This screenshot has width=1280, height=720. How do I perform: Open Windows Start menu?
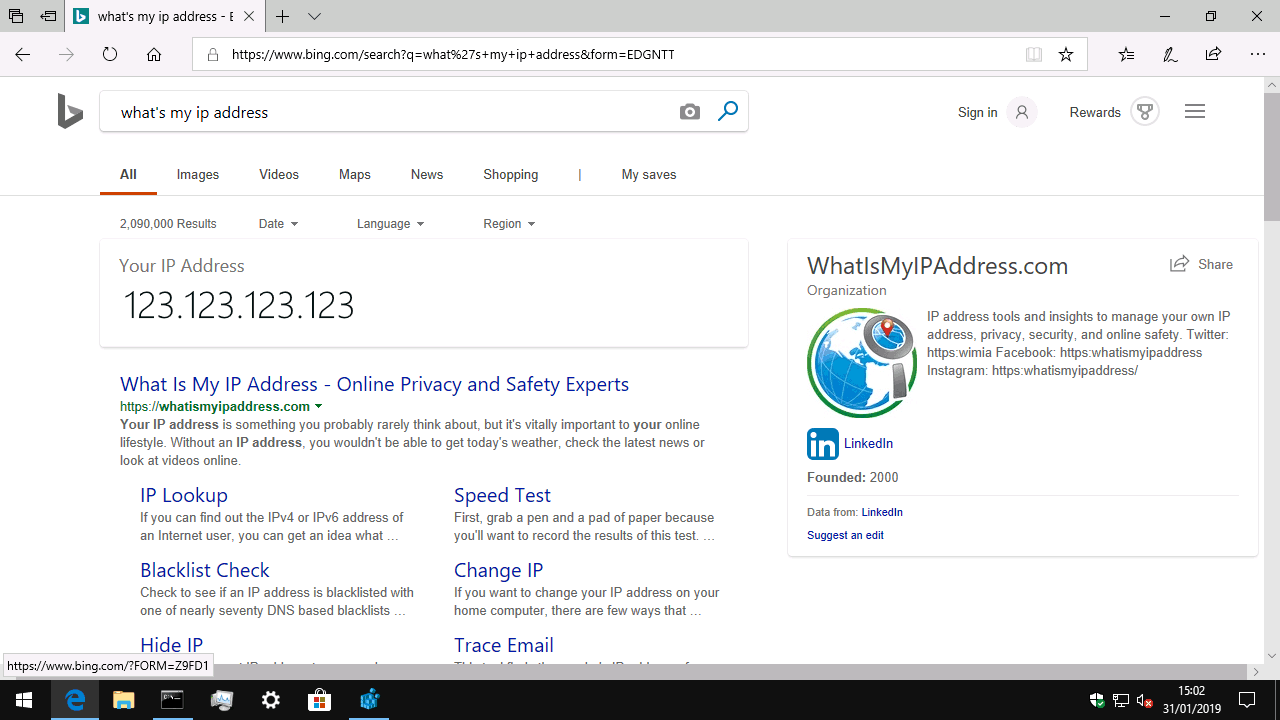[24, 700]
